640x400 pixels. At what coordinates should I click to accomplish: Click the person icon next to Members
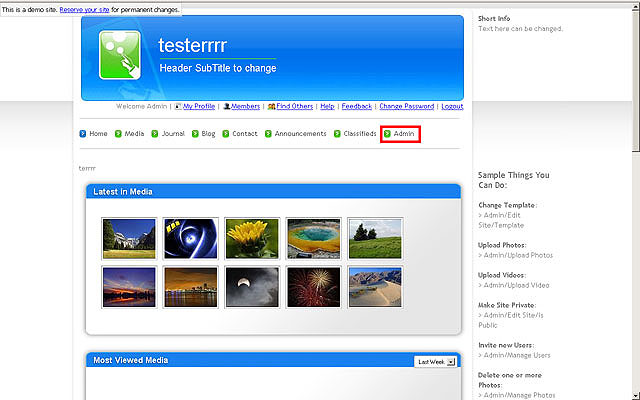(227, 106)
